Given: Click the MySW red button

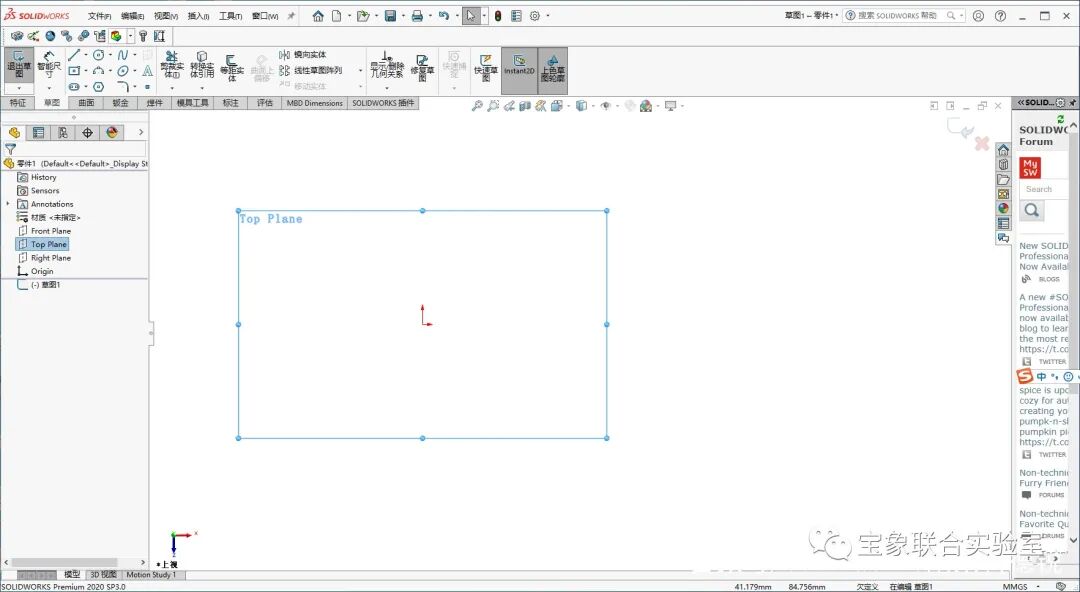Looking at the screenshot, I should [x=1030, y=167].
